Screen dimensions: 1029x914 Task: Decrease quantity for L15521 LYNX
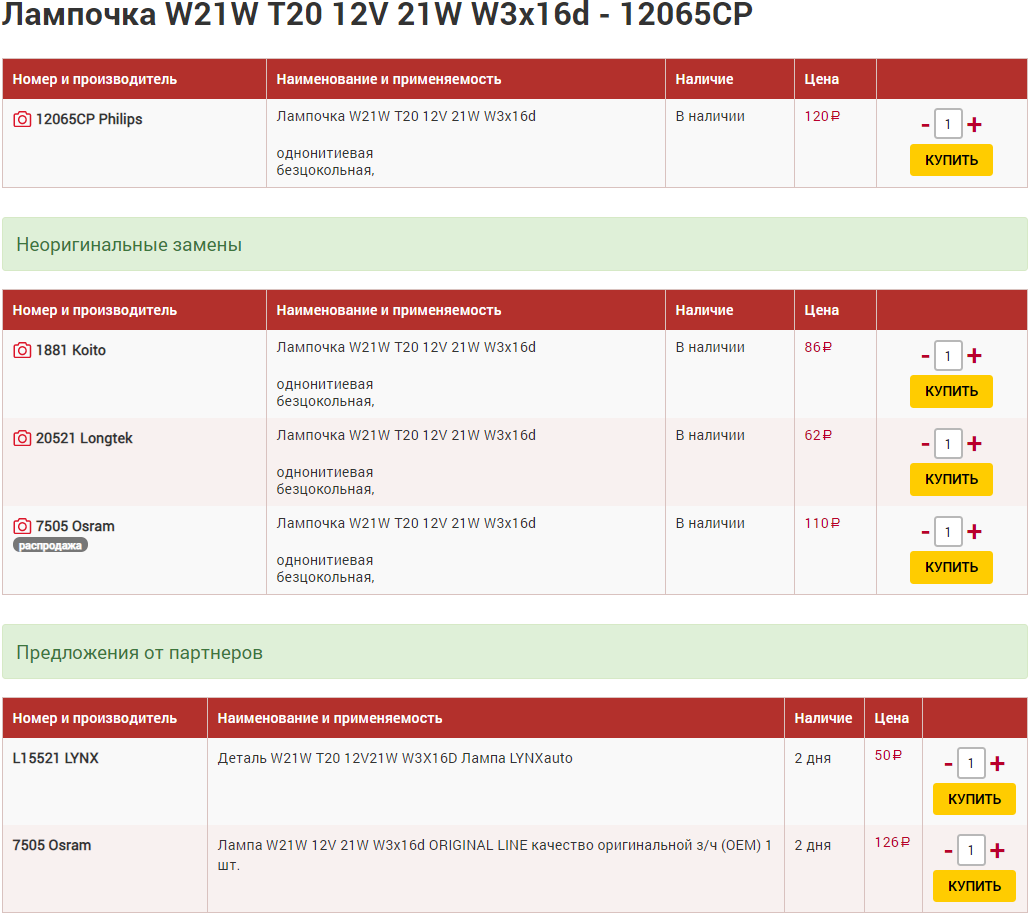click(x=948, y=764)
